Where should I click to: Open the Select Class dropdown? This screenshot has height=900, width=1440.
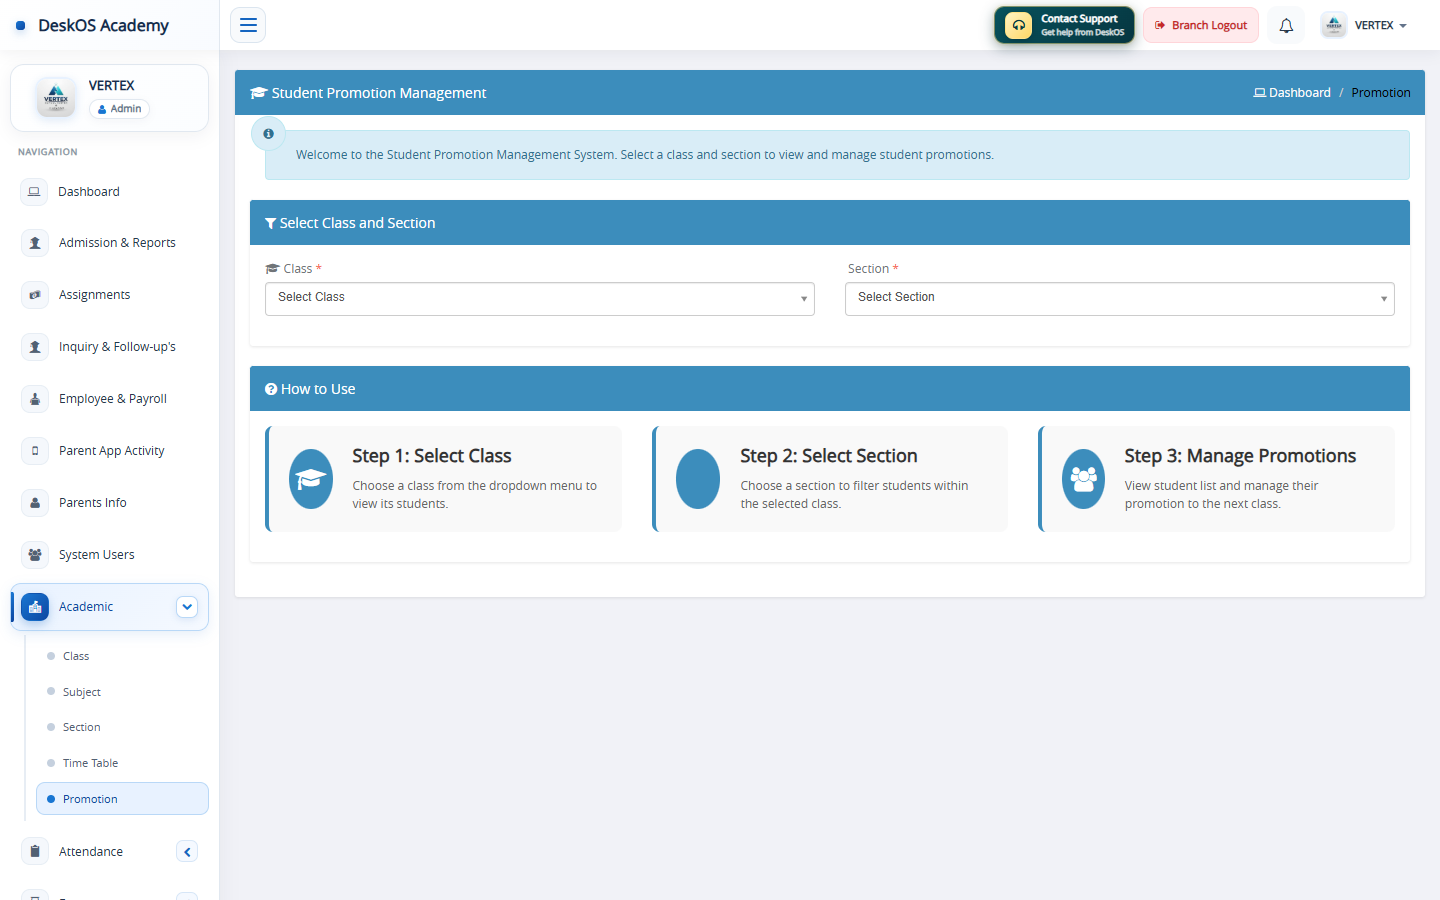tap(540, 299)
